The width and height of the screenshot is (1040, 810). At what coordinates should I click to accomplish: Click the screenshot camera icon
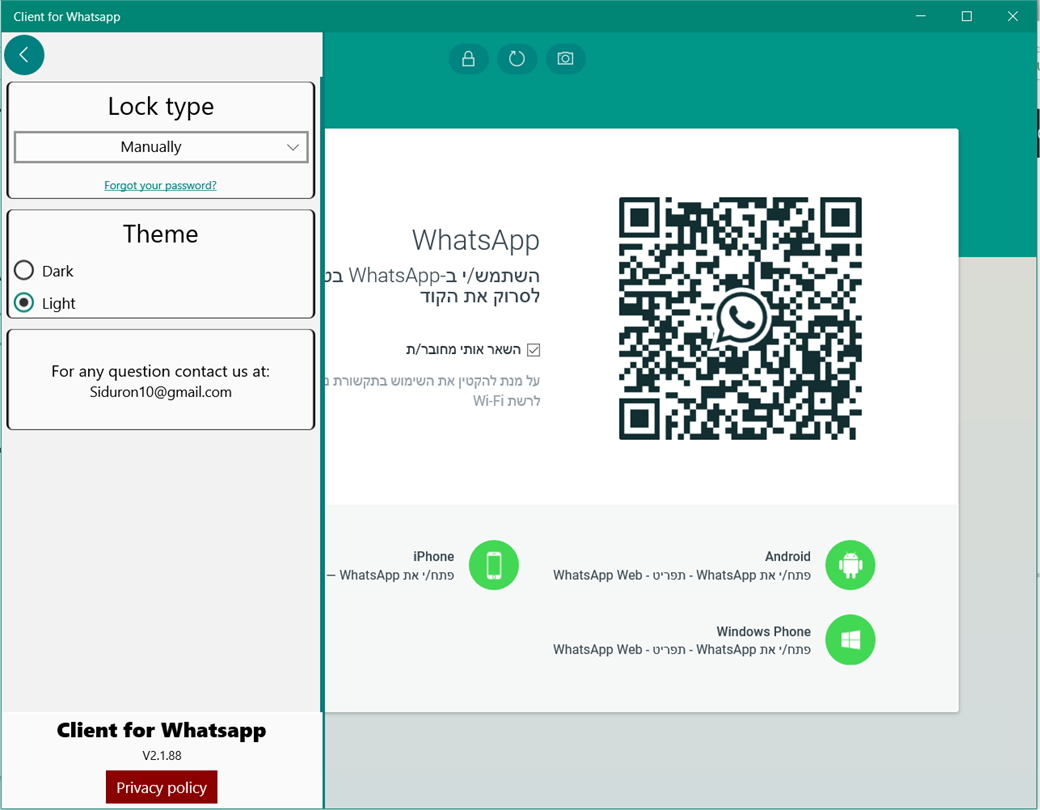[565, 59]
